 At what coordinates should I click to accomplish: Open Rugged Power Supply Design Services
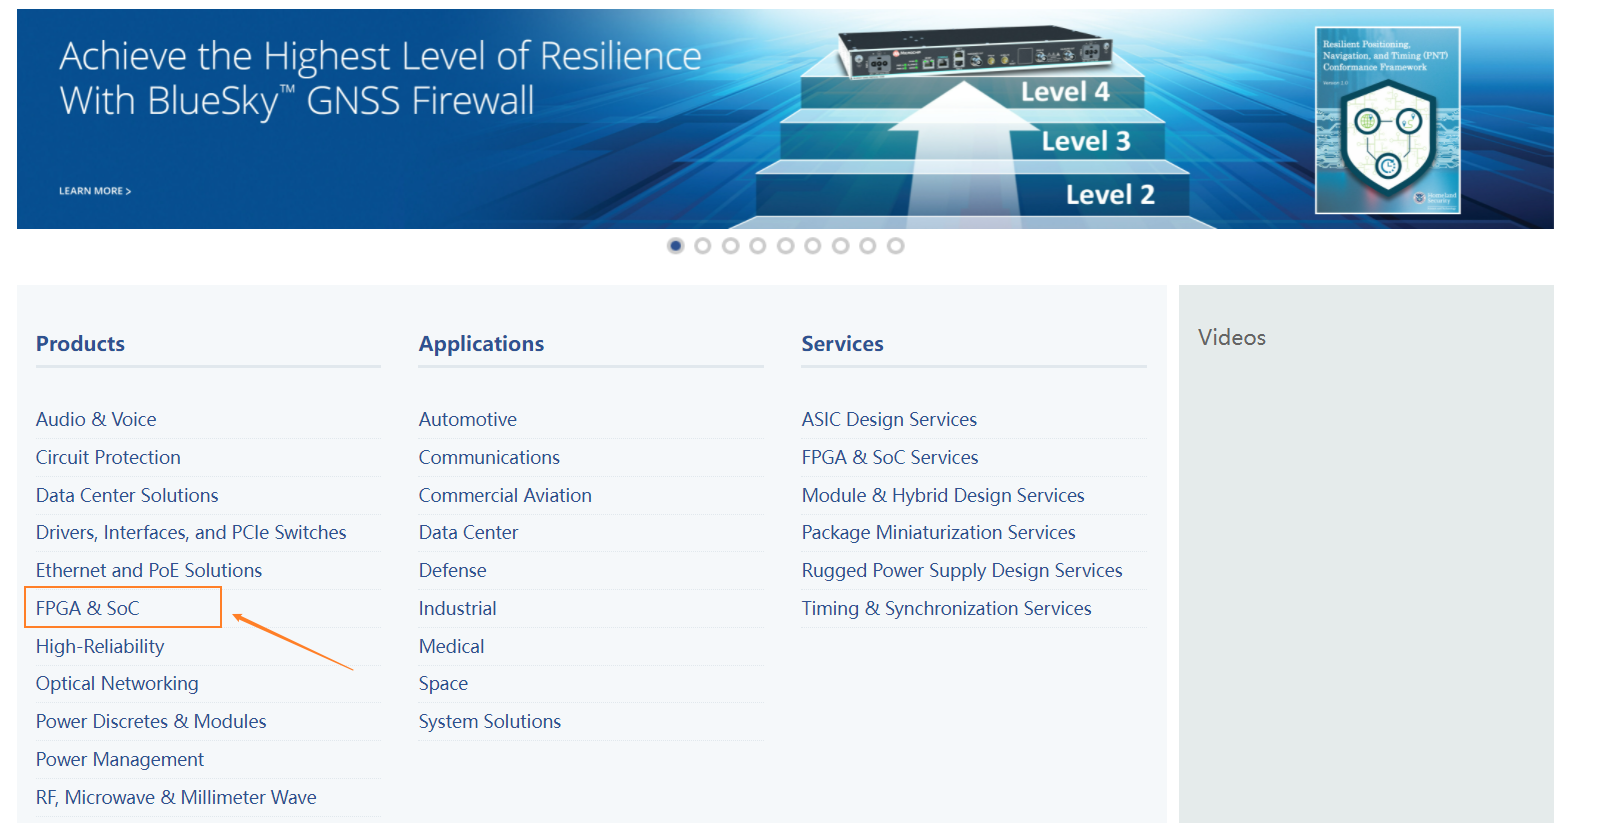[x=962, y=571]
